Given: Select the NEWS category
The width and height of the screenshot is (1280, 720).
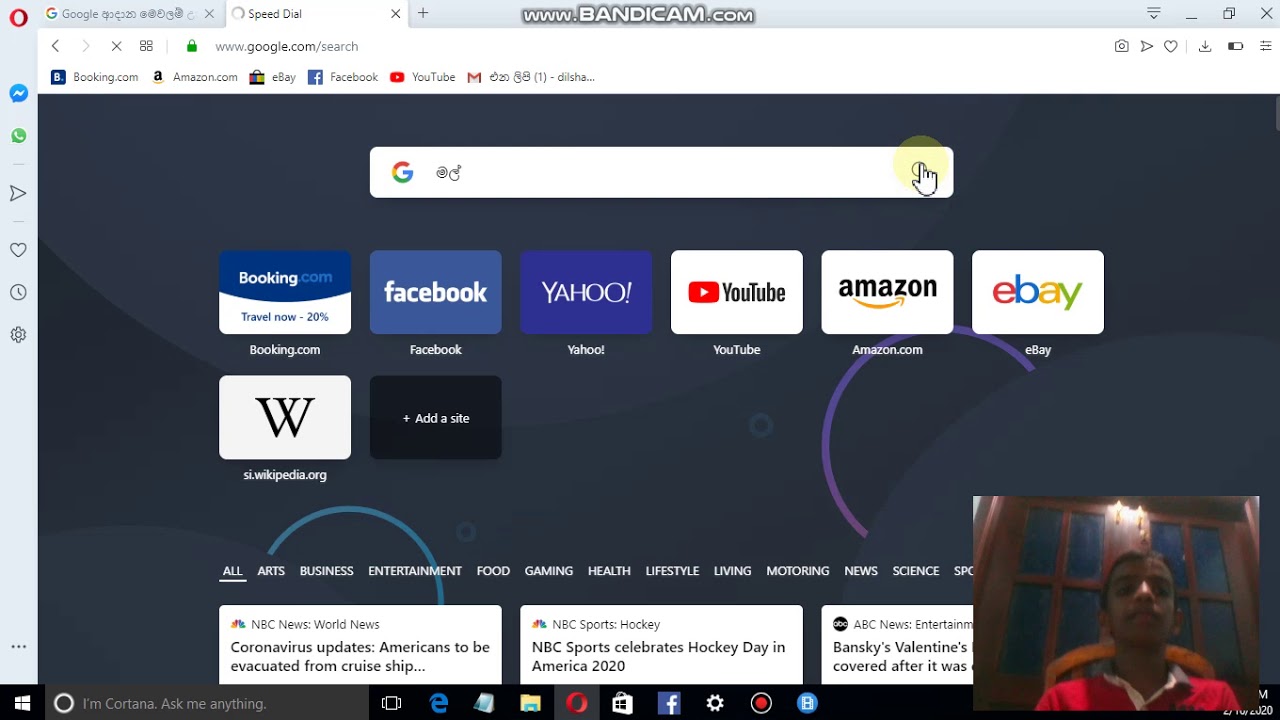Looking at the screenshot, I should tap(861, 571).
